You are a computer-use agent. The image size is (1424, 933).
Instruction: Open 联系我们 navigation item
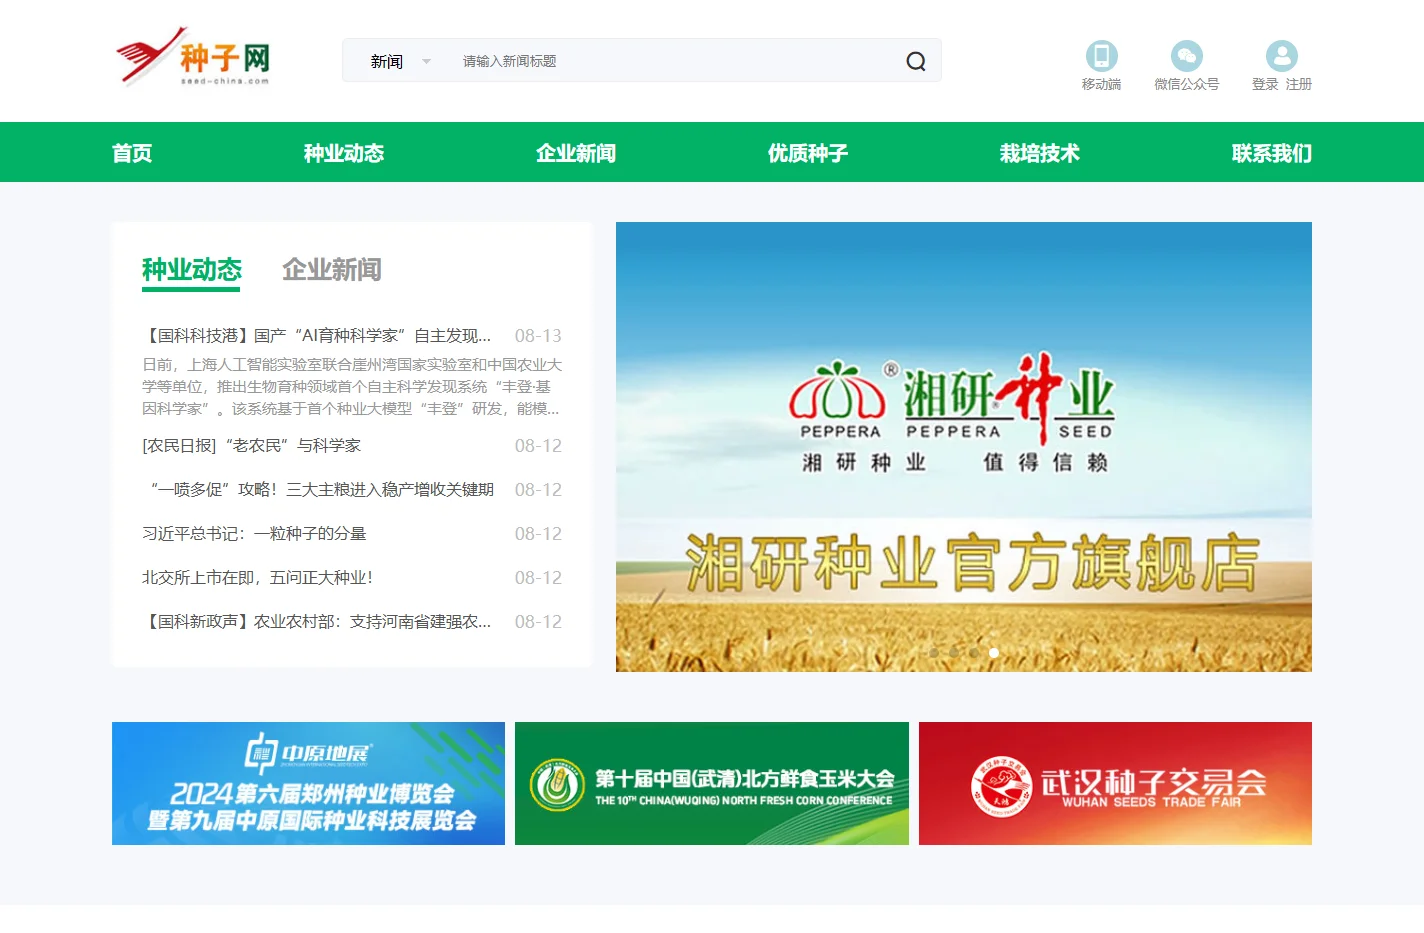point(1272,153)
